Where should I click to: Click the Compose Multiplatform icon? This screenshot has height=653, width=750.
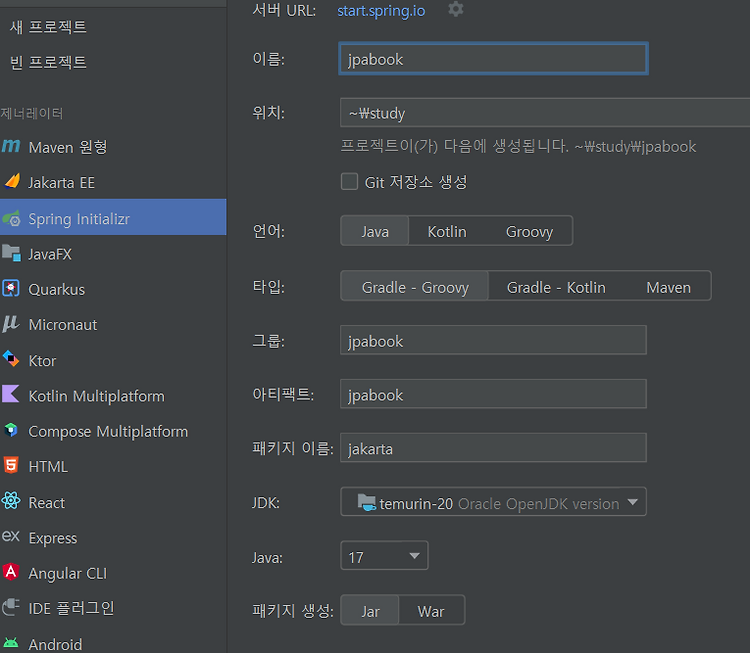11,430
